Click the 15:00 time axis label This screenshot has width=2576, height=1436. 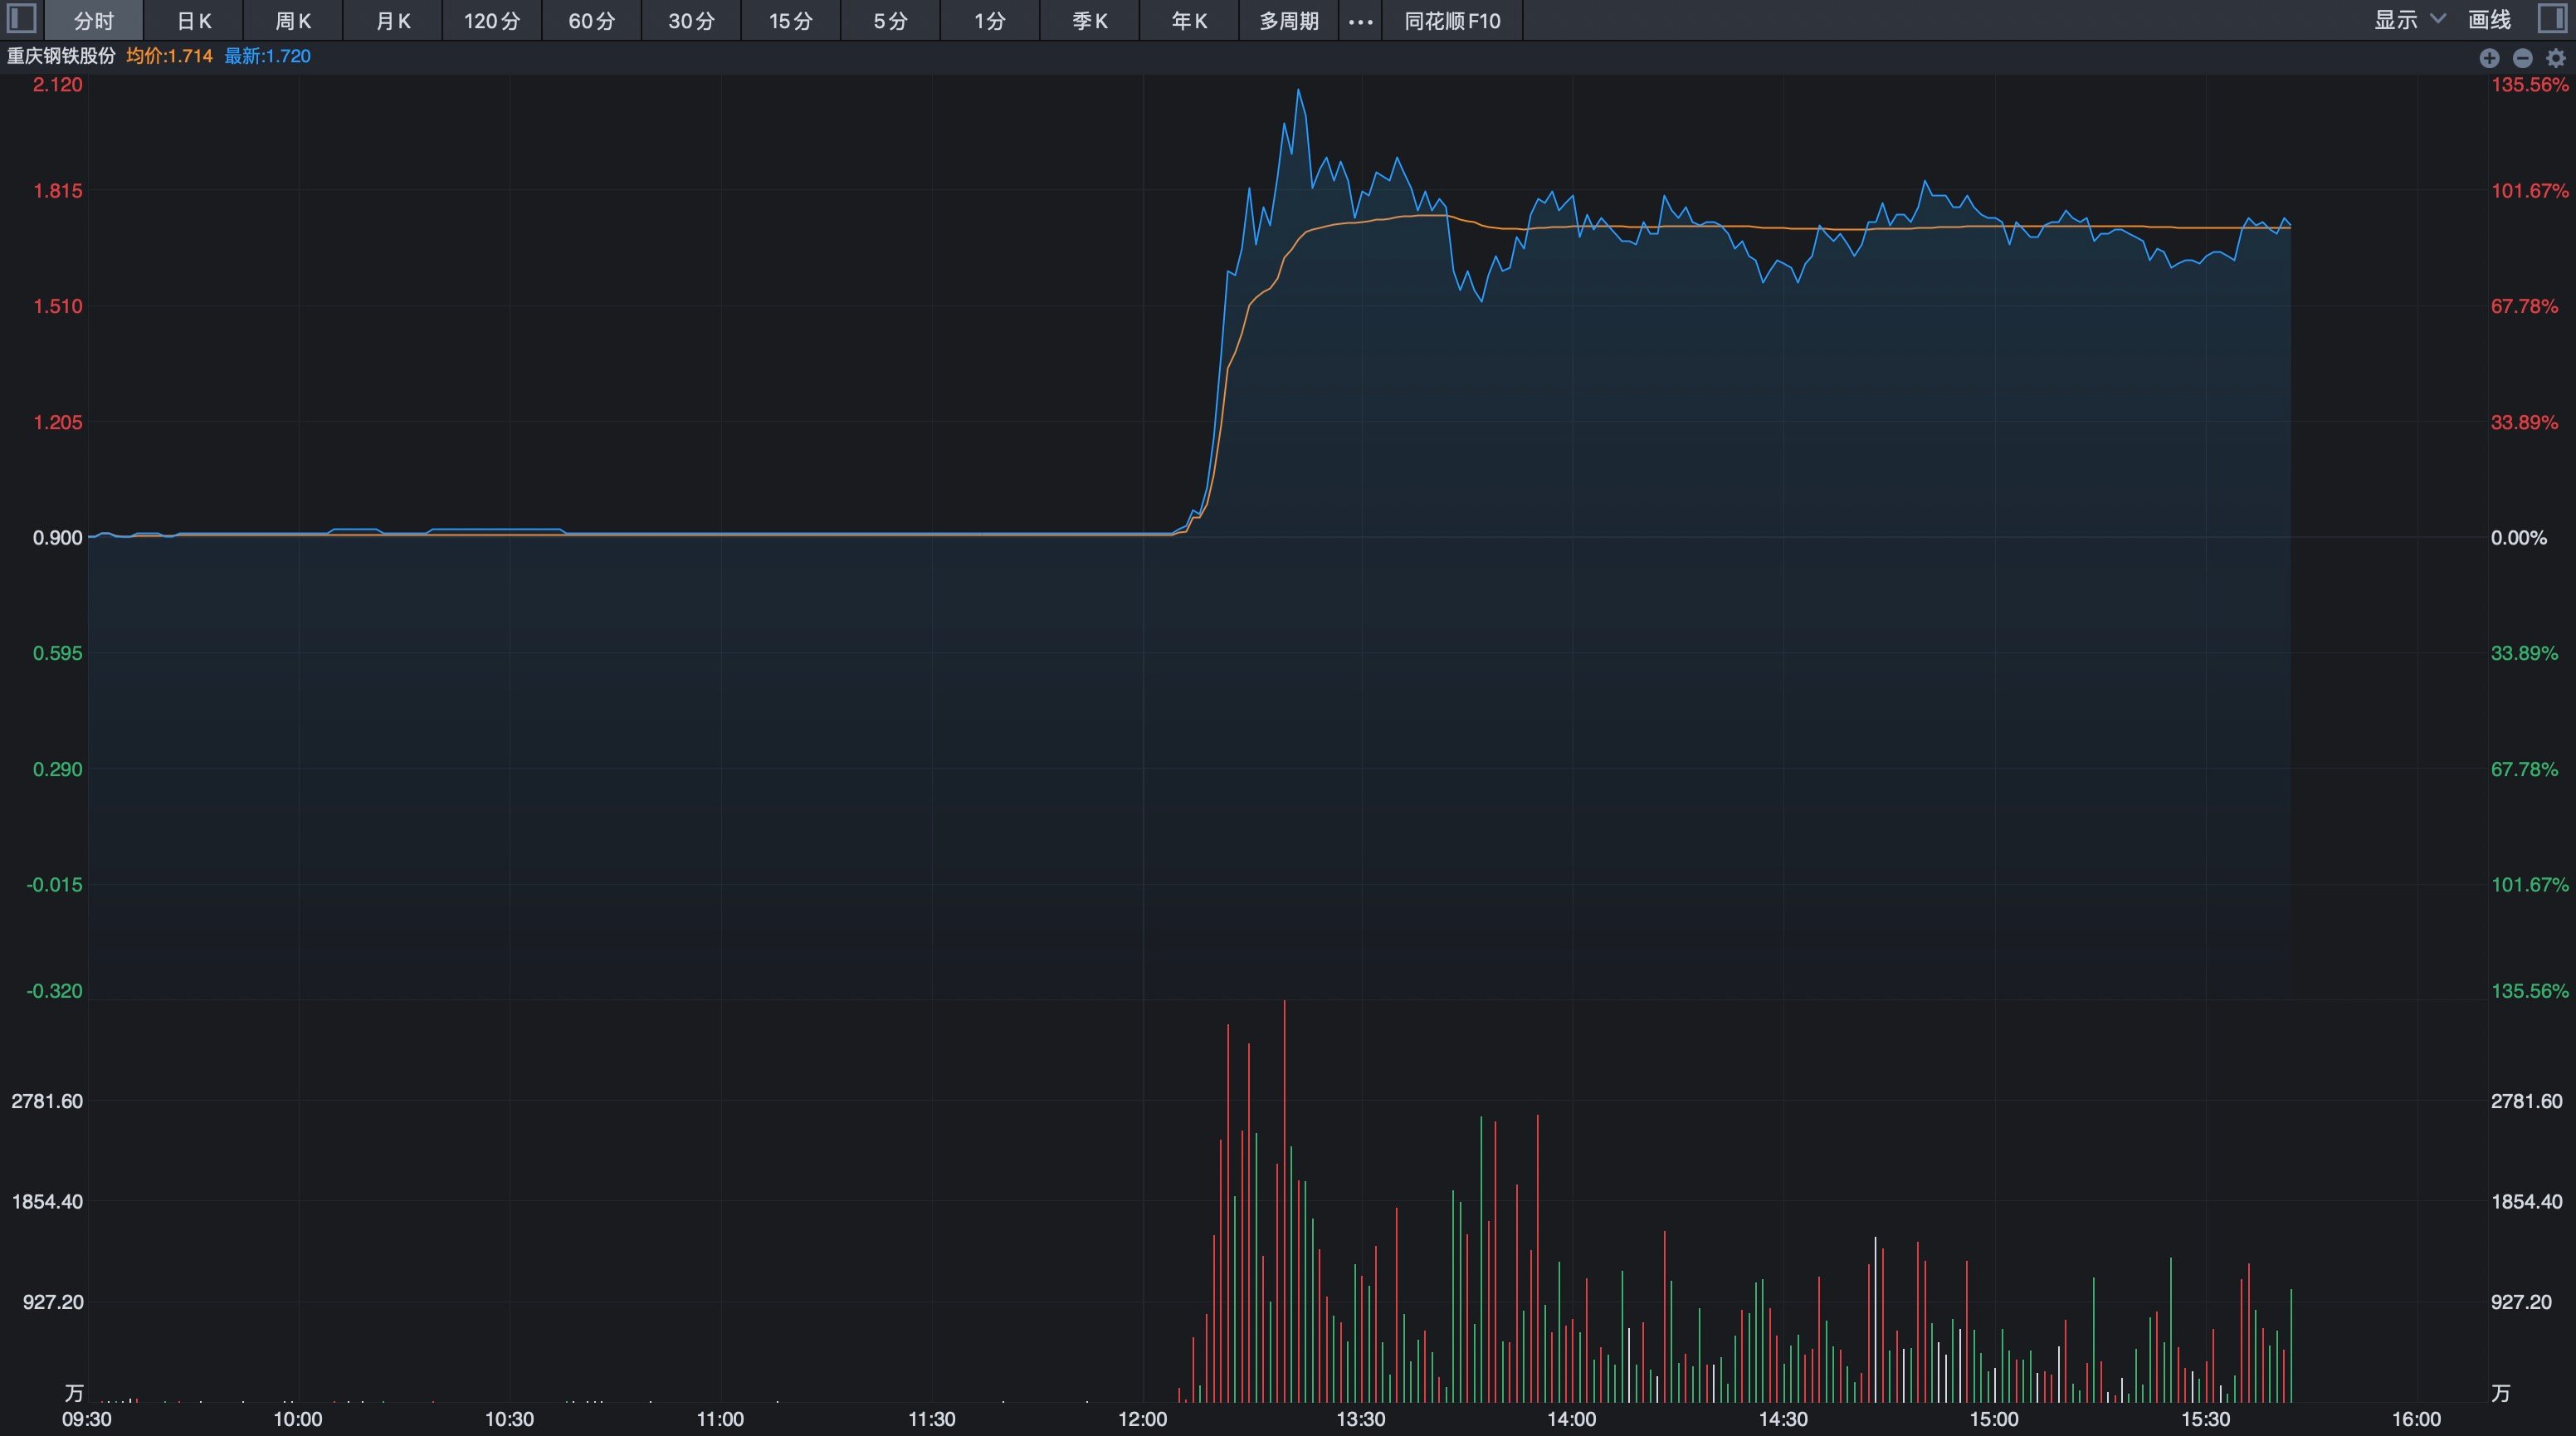pos(1994,1419)
